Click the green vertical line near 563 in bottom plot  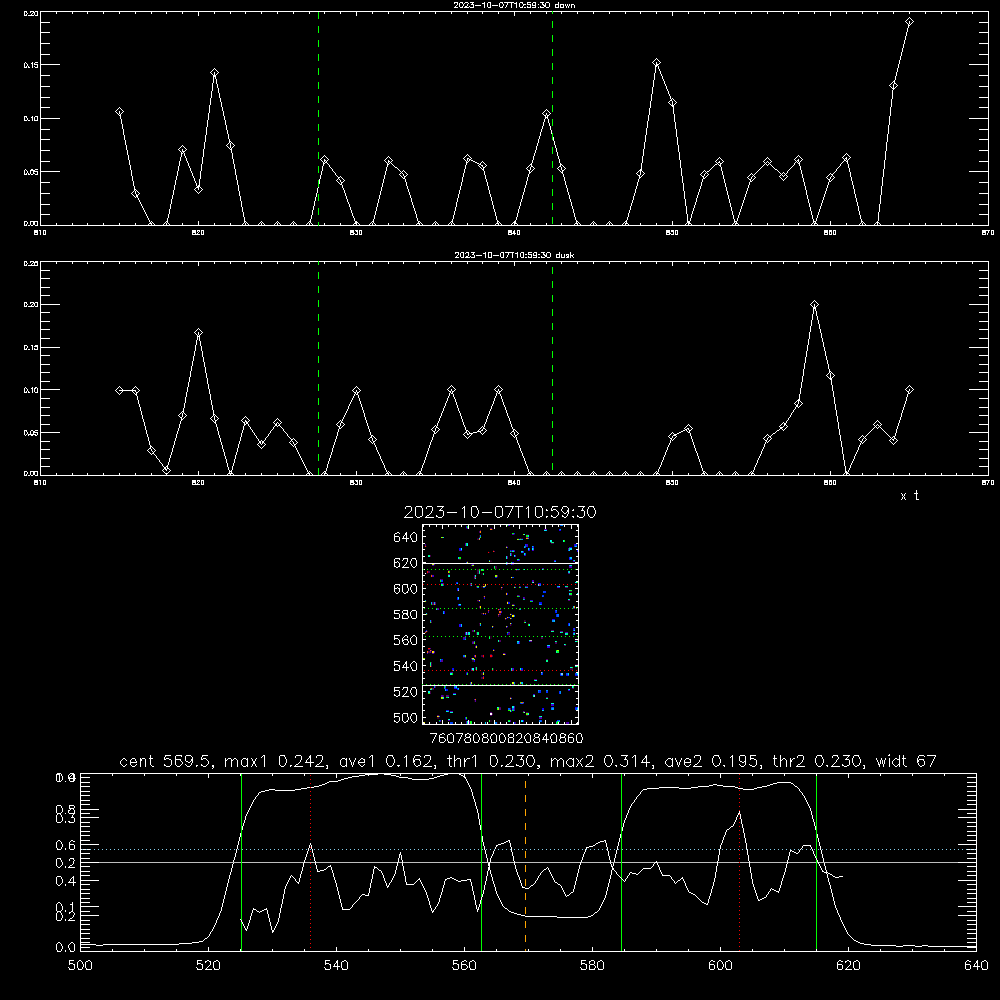coord(482,862)
